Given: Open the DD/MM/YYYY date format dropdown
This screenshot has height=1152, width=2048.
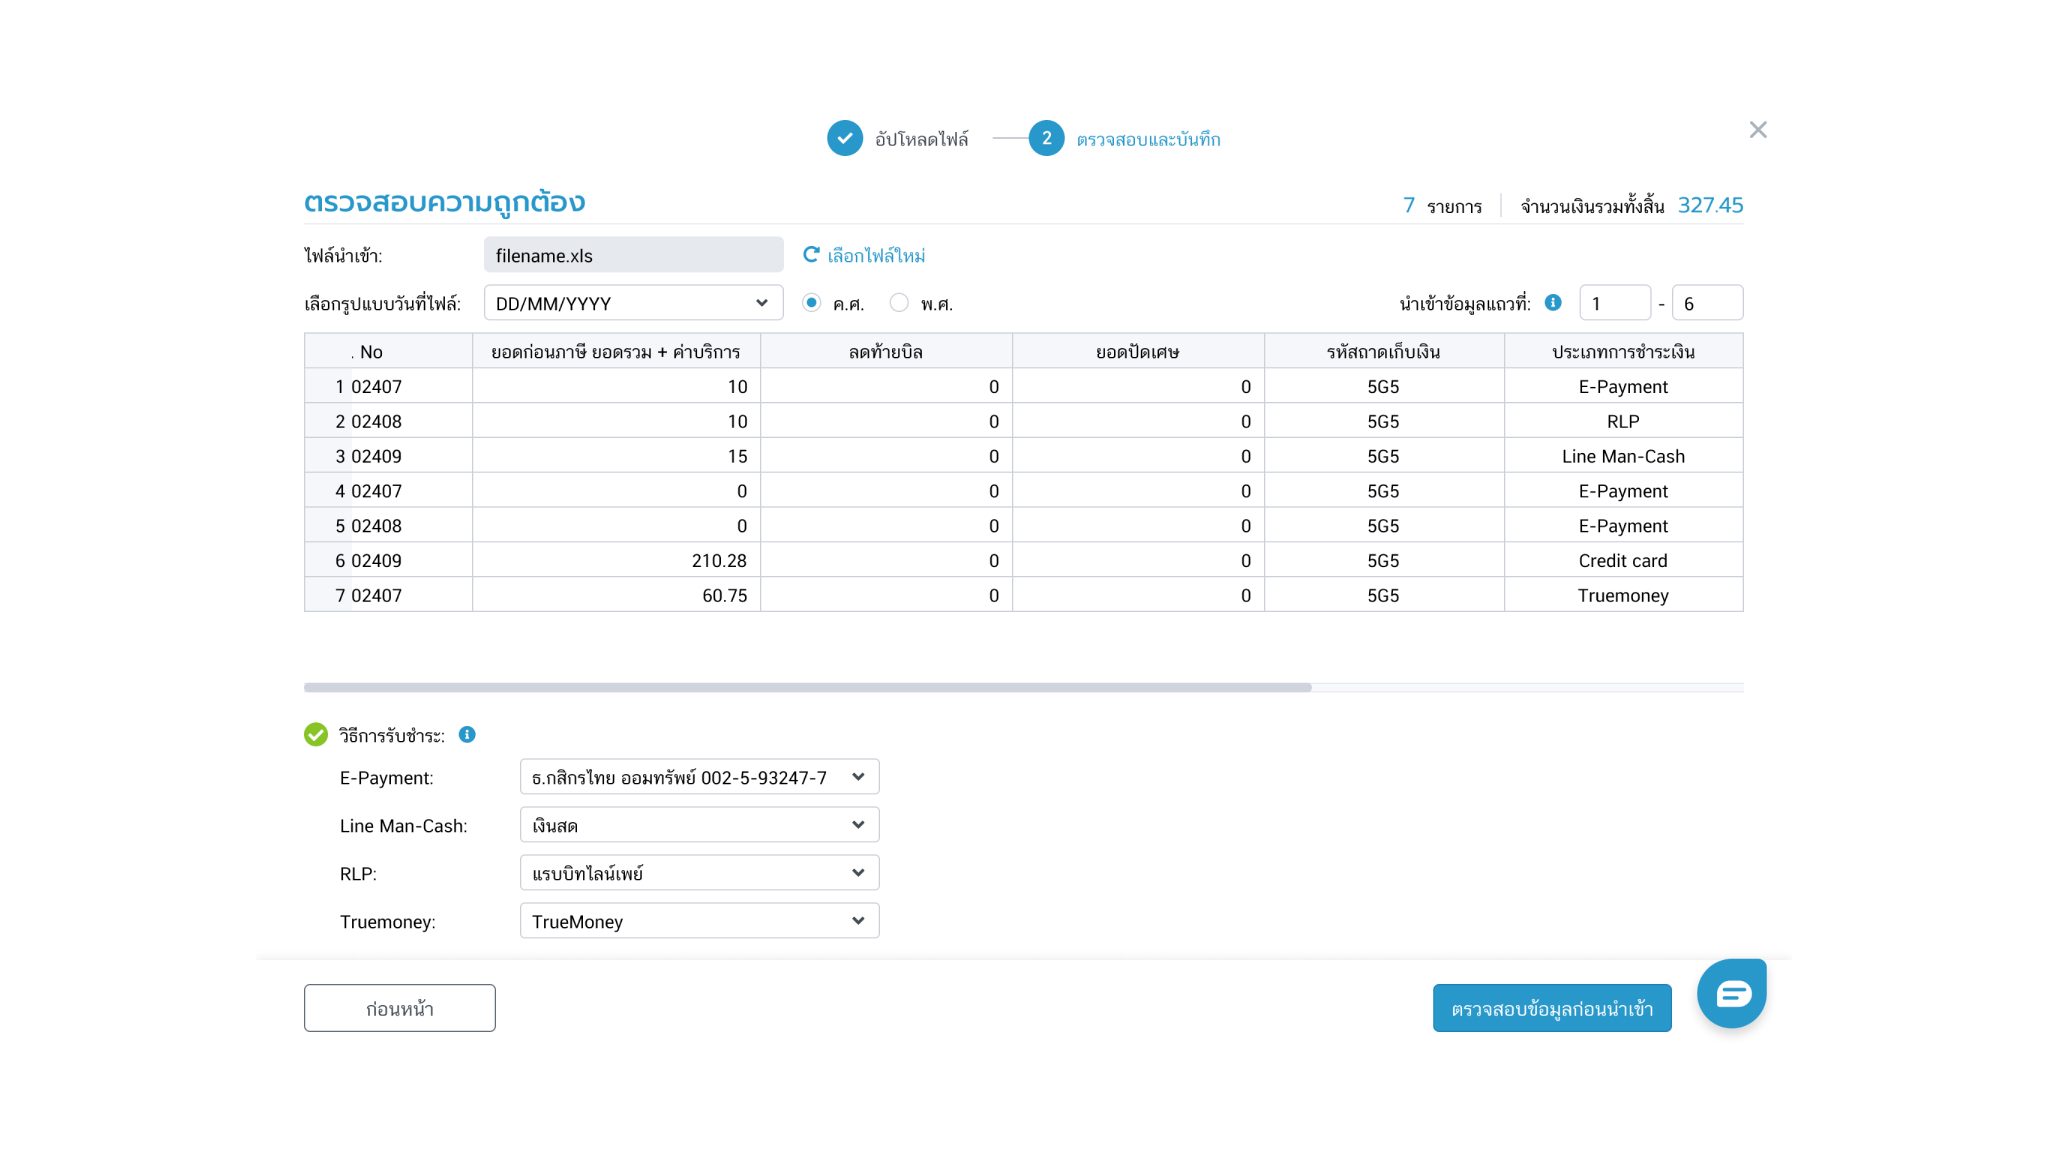Looking at the screenshot, I should coord(633,303).
